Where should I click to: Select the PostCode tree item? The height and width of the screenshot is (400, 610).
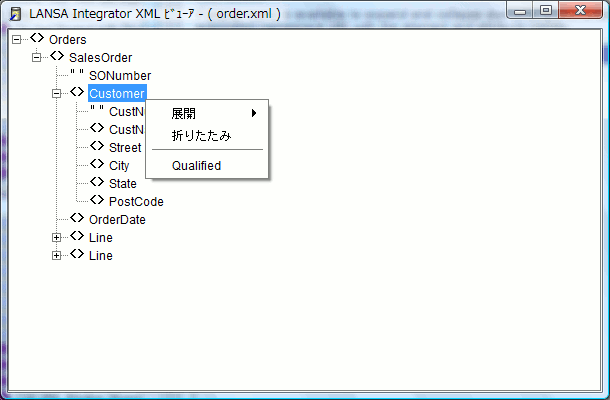point(136,202)
